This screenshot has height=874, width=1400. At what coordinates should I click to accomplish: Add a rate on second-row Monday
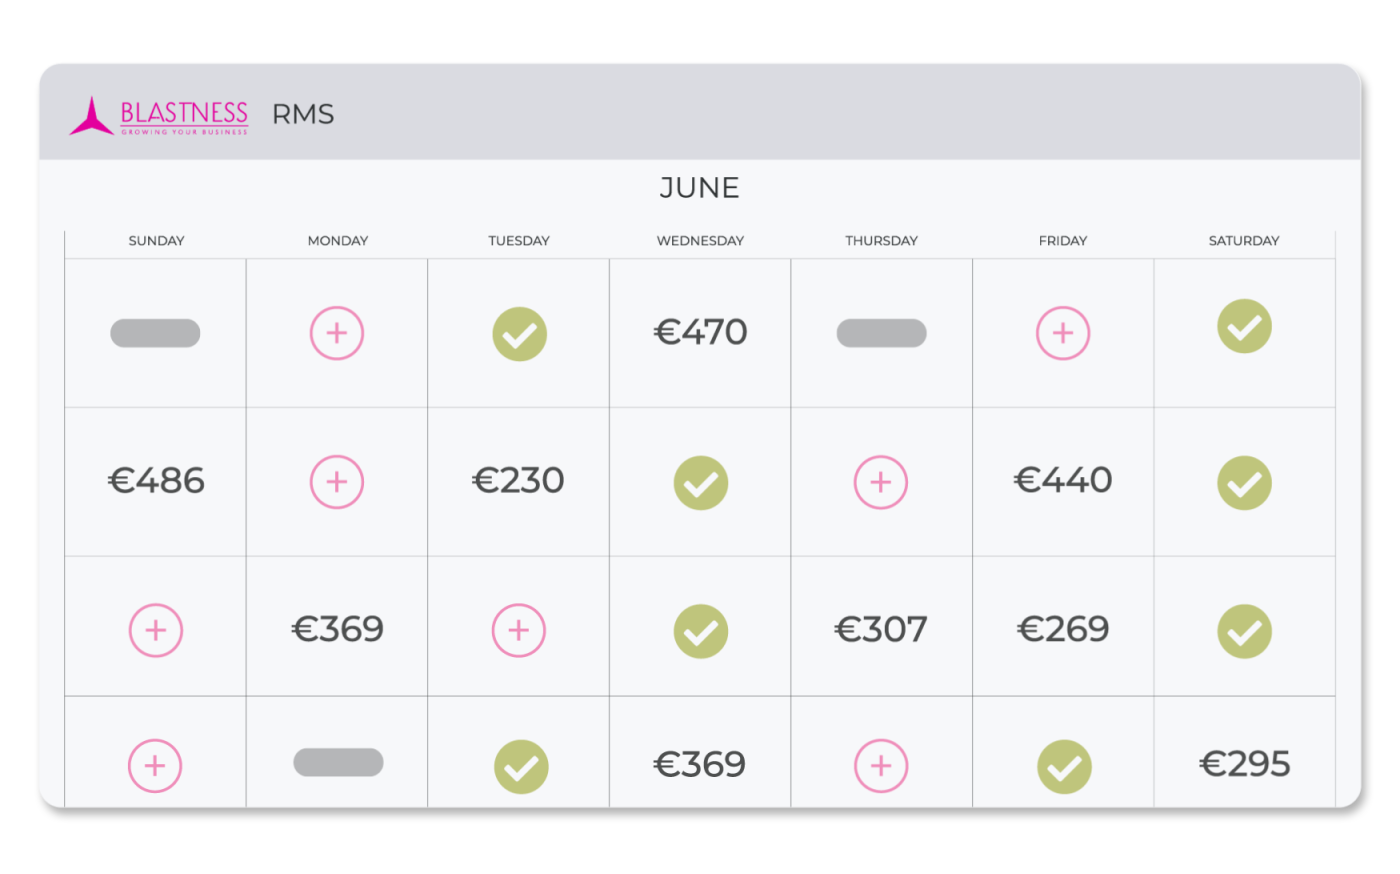(x=337, y=482)
